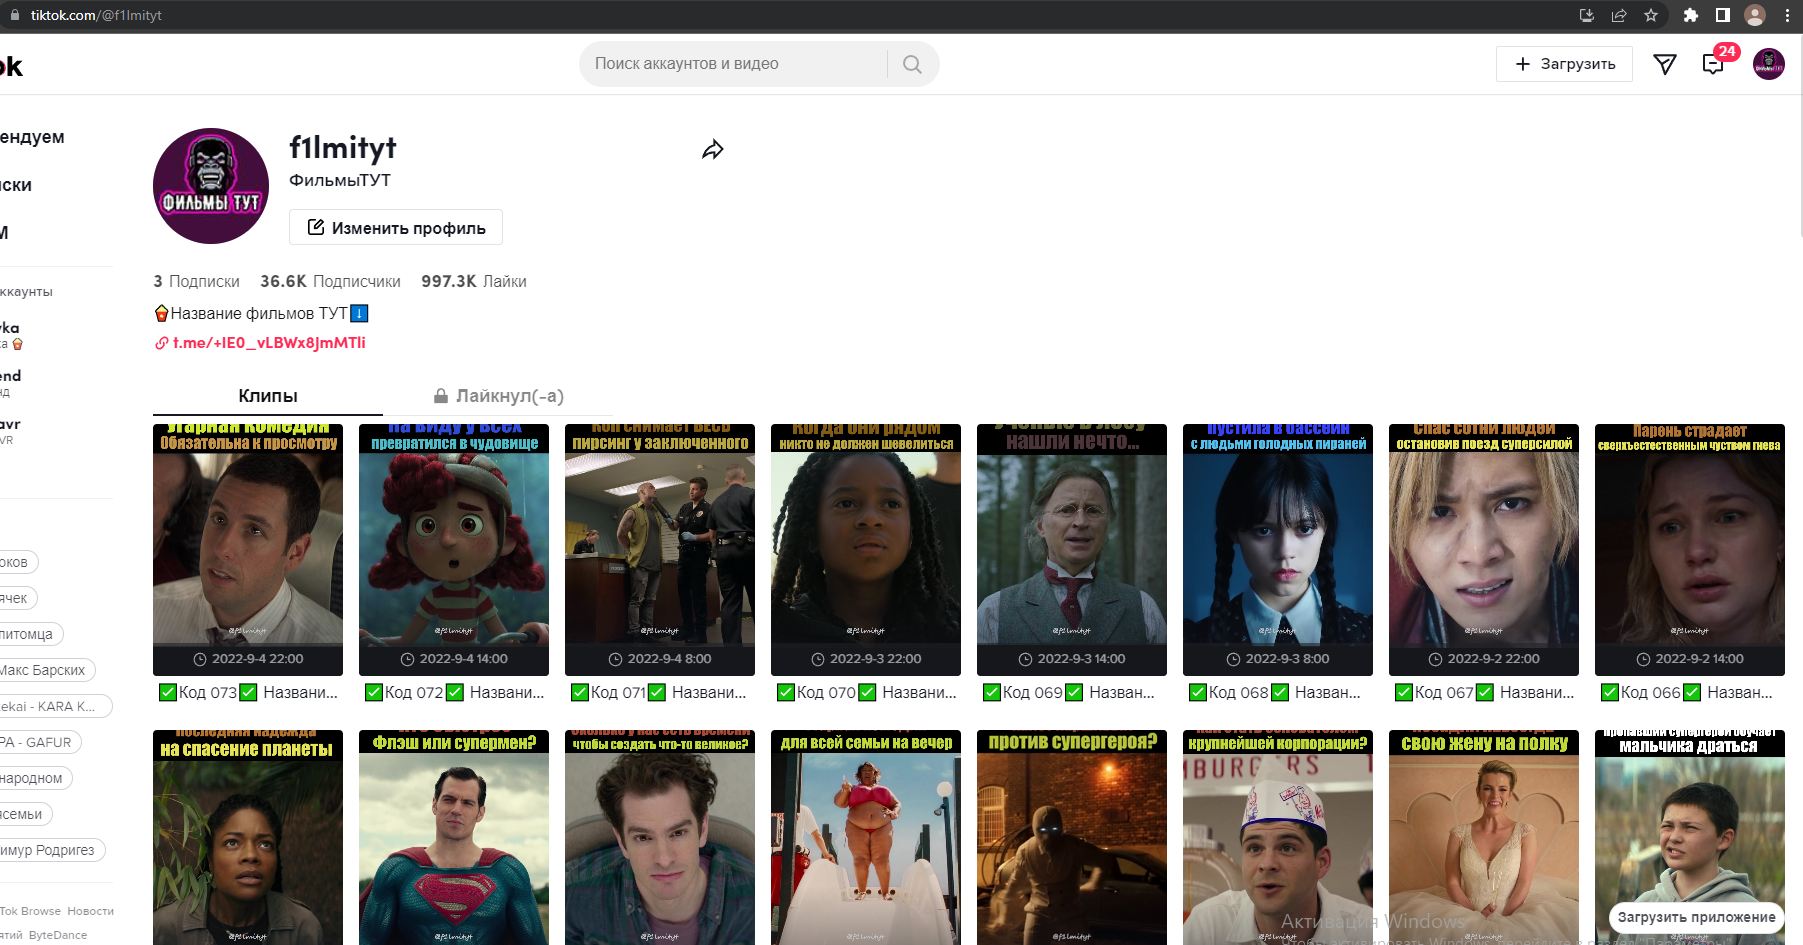Focus the Поиск аккаунтов и видео field
Screen dimensions: 1803x945
click(x=736, y=64)
